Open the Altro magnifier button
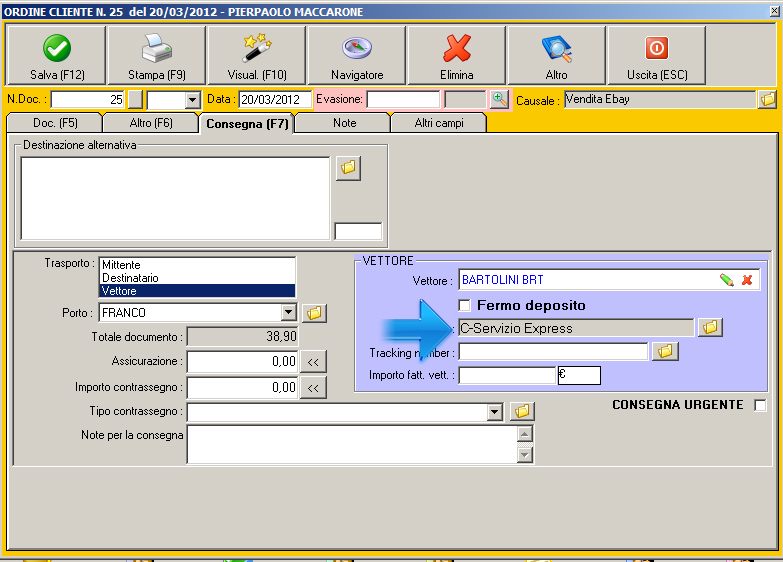Viewport: 783px width, 562px height. tap(556, 55)
